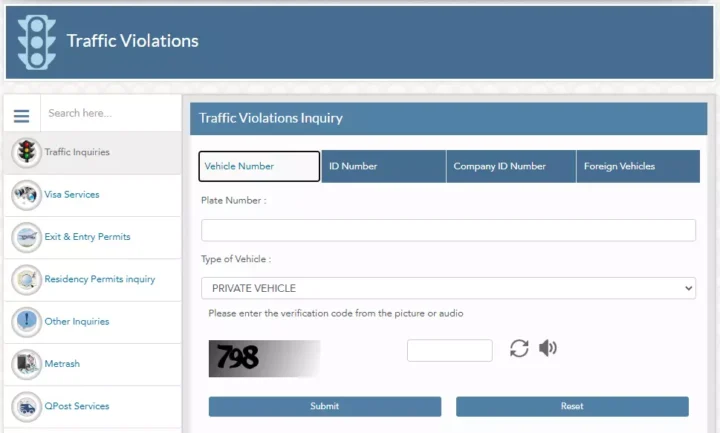
Task: Click the Type of Vehicle label
Action: pyautogui.click(x=236, y=259)
